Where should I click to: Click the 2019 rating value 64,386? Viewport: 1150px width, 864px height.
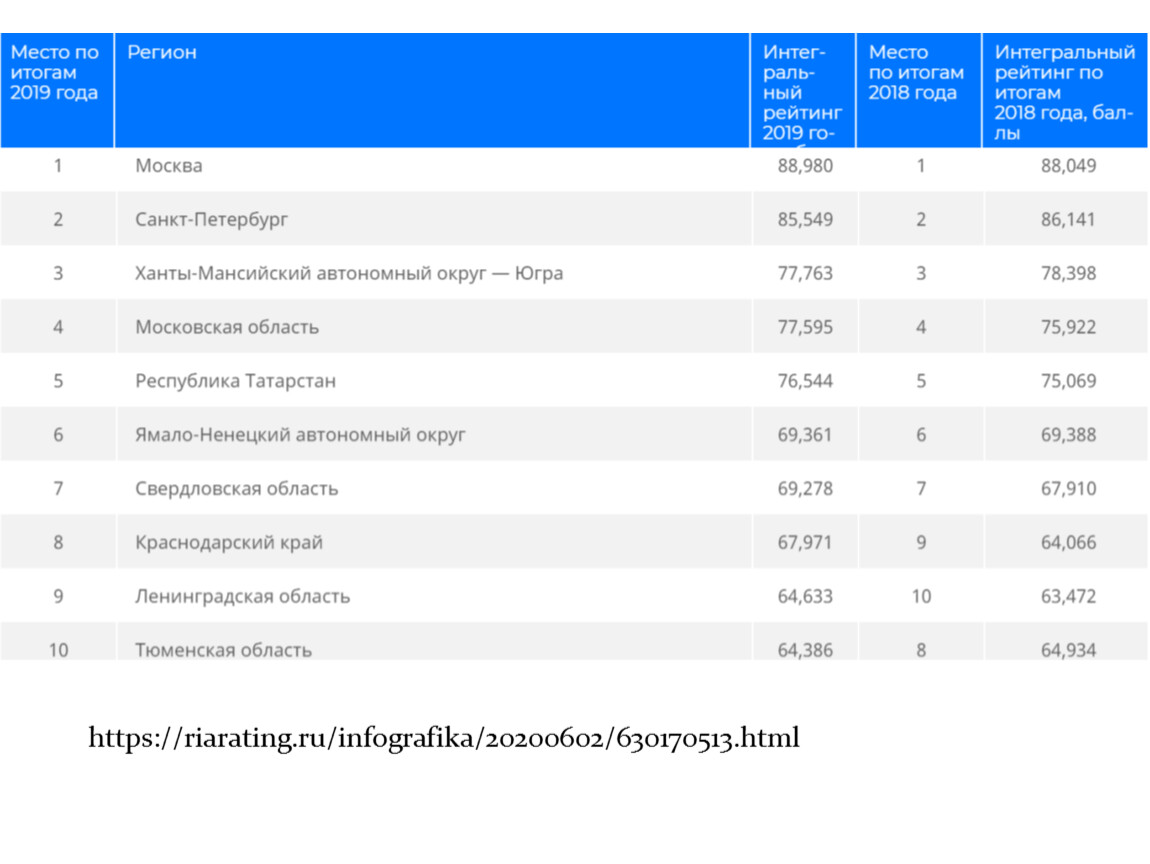tap(805, 650)
